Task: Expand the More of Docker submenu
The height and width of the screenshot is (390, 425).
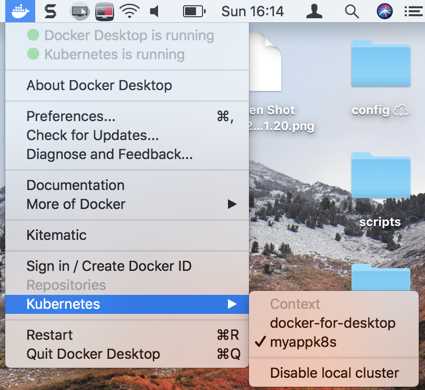Action: coord(127,204)
